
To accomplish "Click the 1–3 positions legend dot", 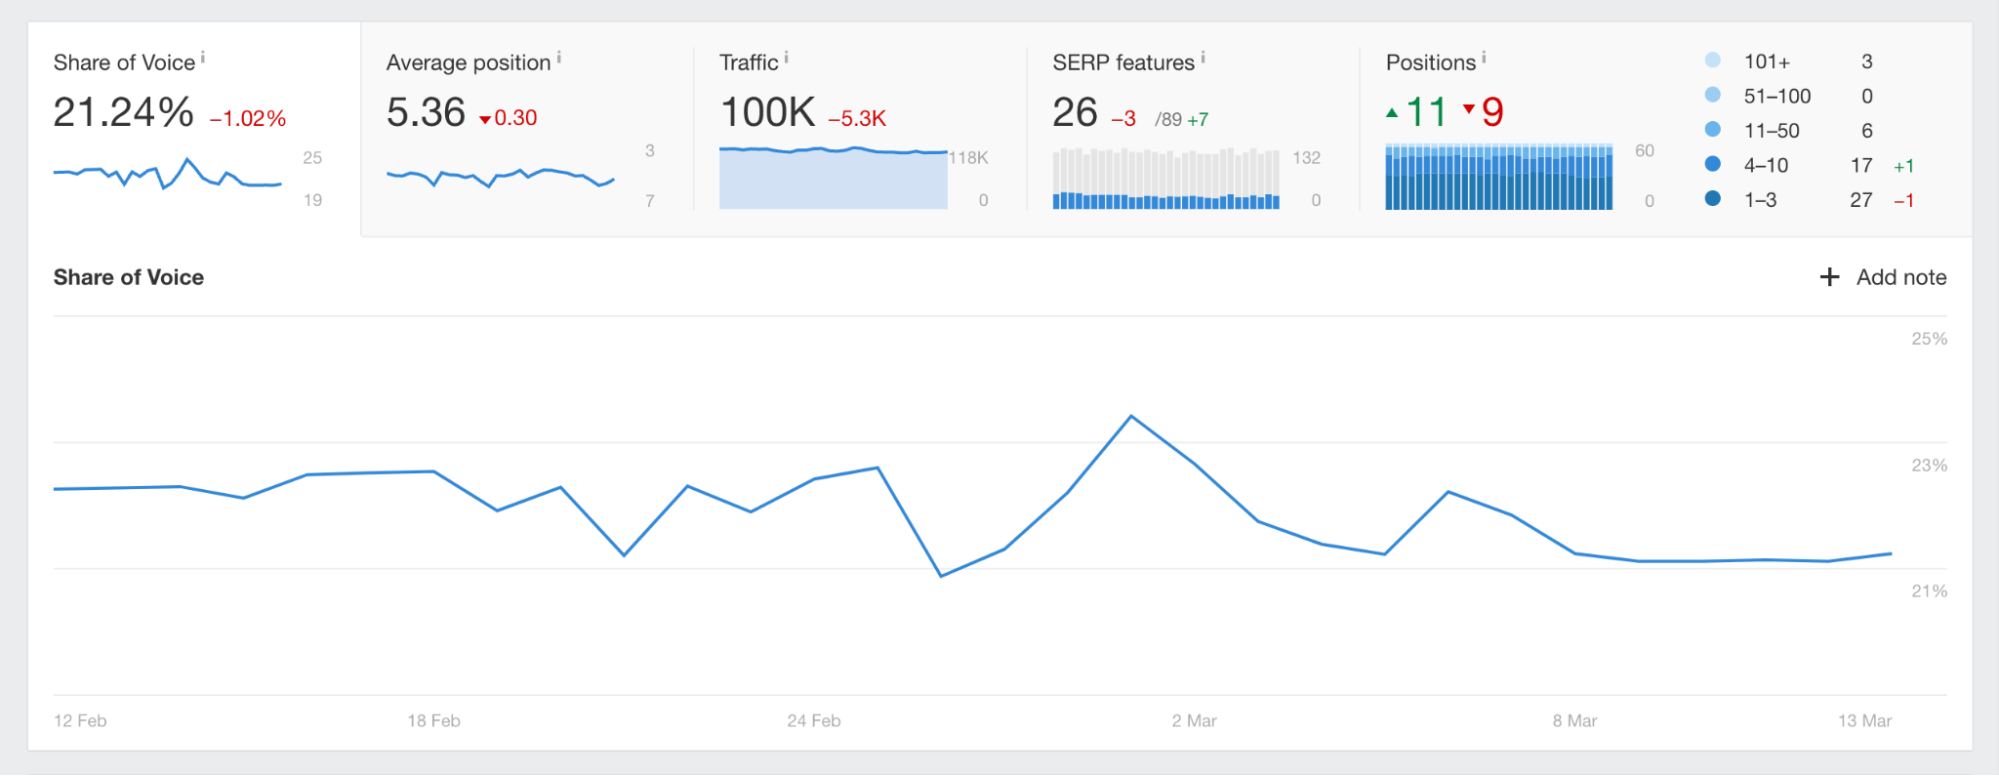I will (1713, 199).
